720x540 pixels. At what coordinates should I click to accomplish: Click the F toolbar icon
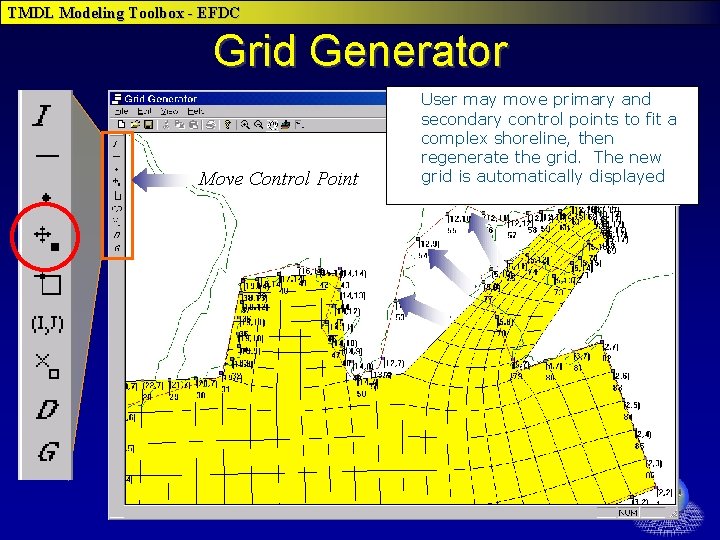(x=299, y=124)
